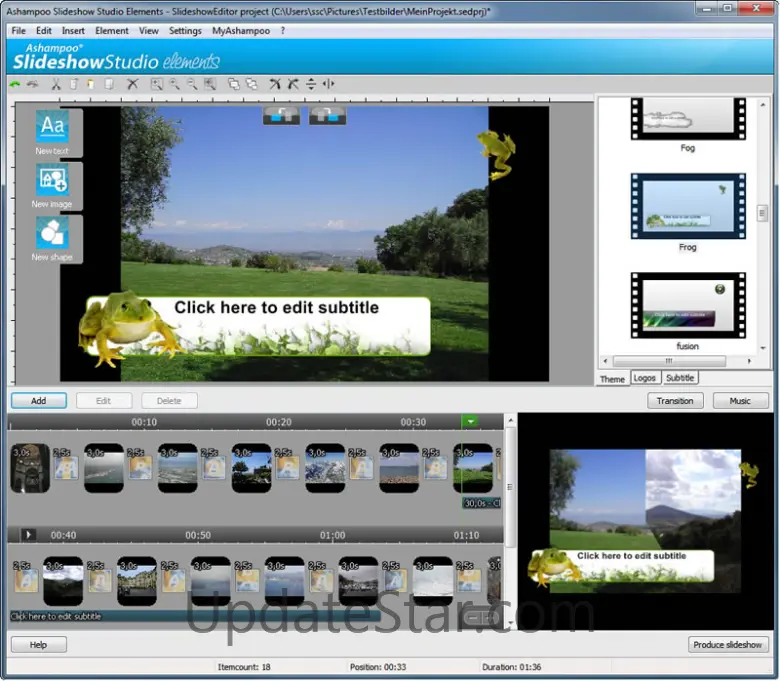The image size is (780, 681).
Task: Insert a New shape element
Action: 51,238
